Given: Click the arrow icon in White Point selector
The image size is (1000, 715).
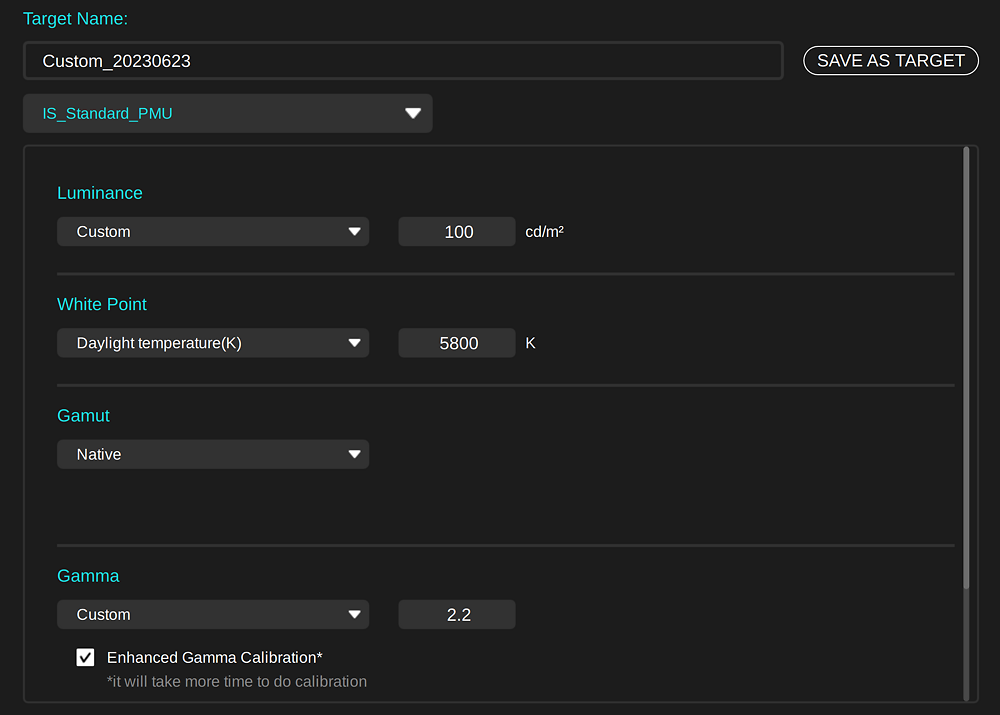Looking at the screenshot, I should pos(354,343).
